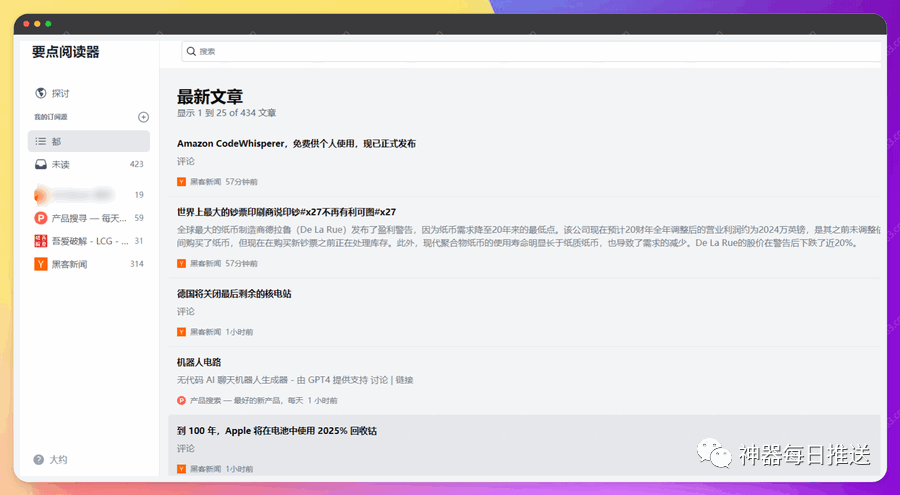Click the 314 count next to 黑客新闻
The image size is (900, 495).
(137, 264)
